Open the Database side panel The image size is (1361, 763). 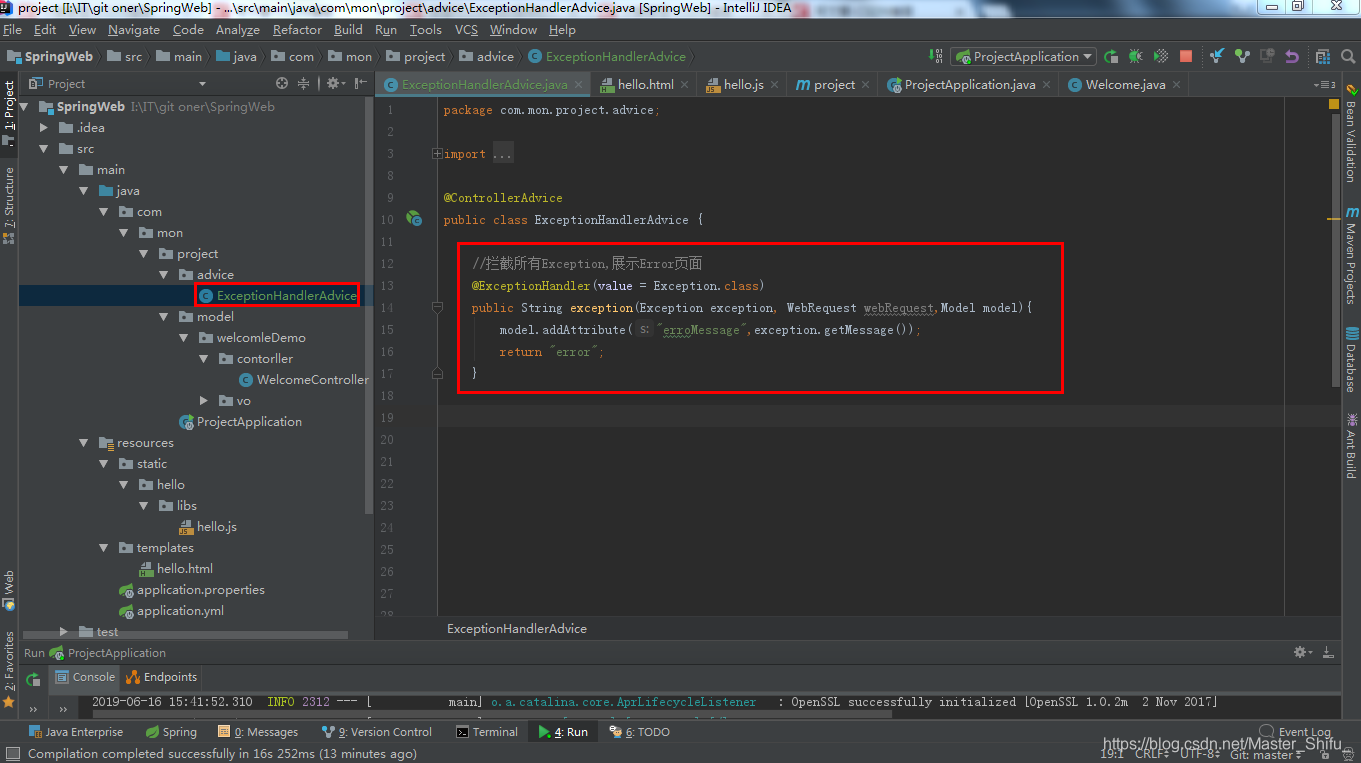click(1351, 359)
